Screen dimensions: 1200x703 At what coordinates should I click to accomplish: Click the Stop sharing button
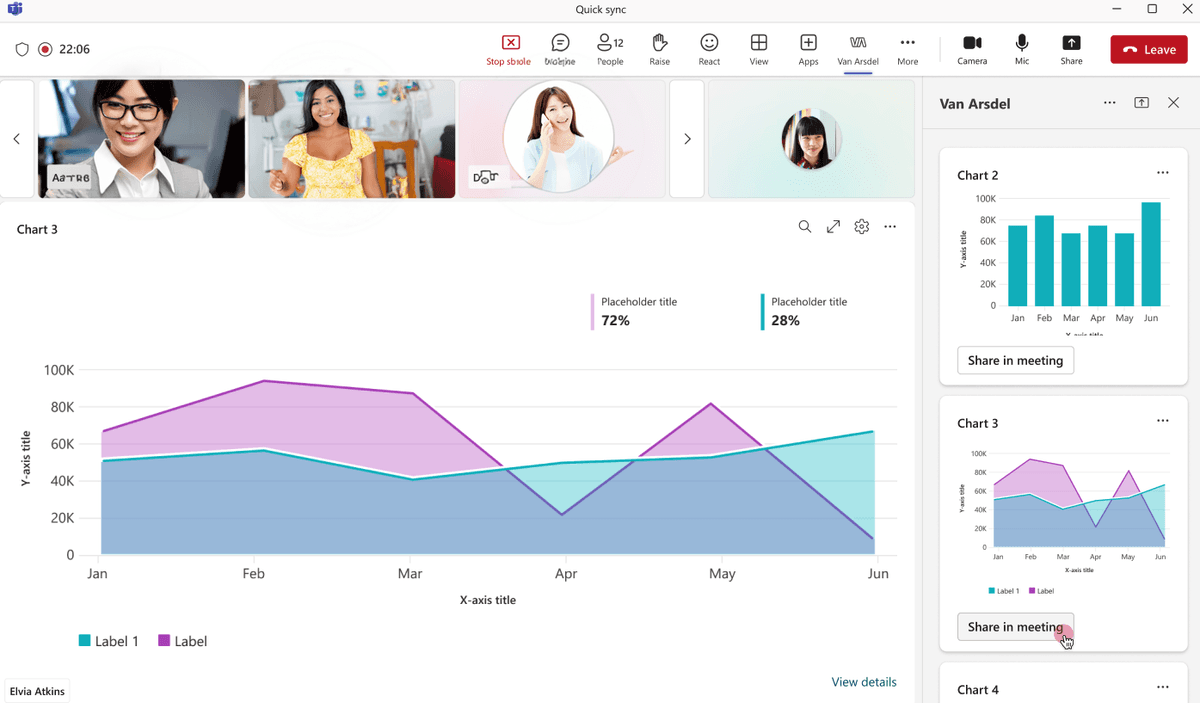pos(509,49)
